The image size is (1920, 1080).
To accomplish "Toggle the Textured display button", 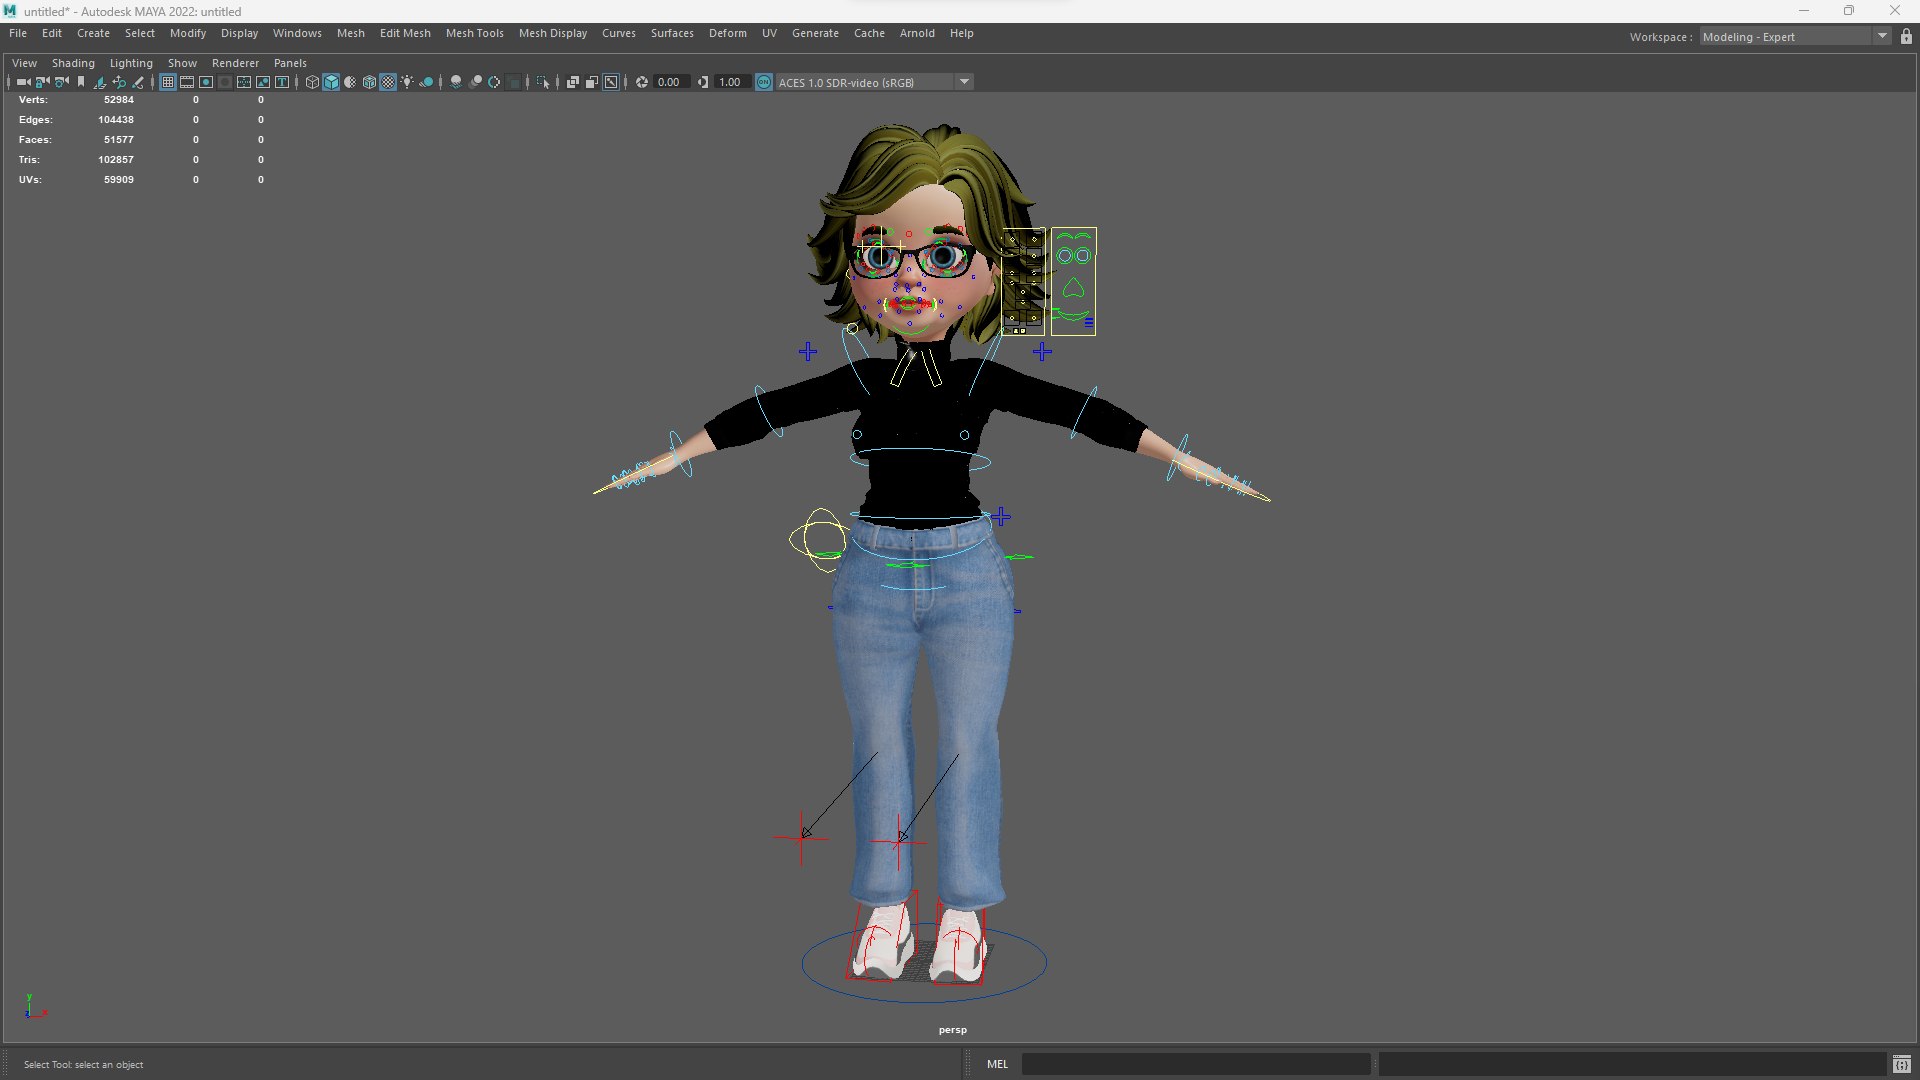I will click(388, 82).
